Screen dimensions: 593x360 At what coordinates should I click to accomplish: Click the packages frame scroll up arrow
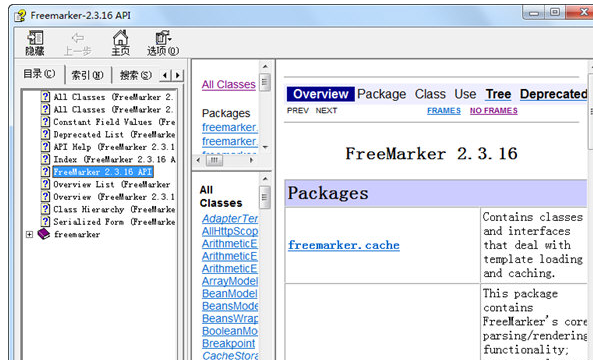pos(265,67)
